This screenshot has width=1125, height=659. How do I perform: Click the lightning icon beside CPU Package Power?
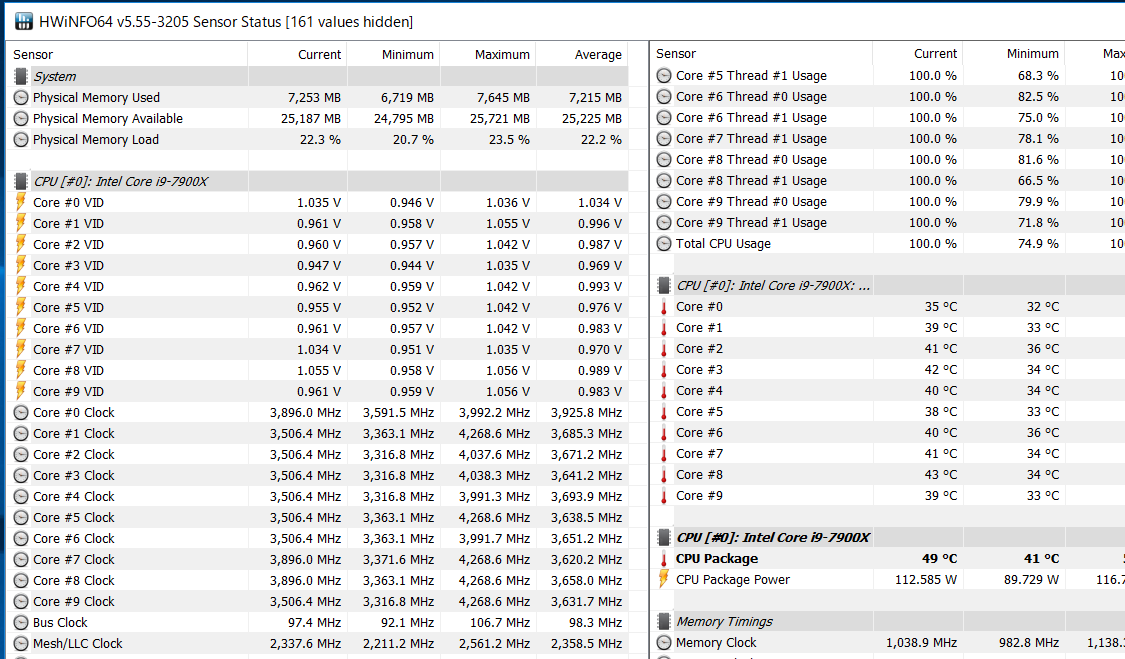[664, 579]
